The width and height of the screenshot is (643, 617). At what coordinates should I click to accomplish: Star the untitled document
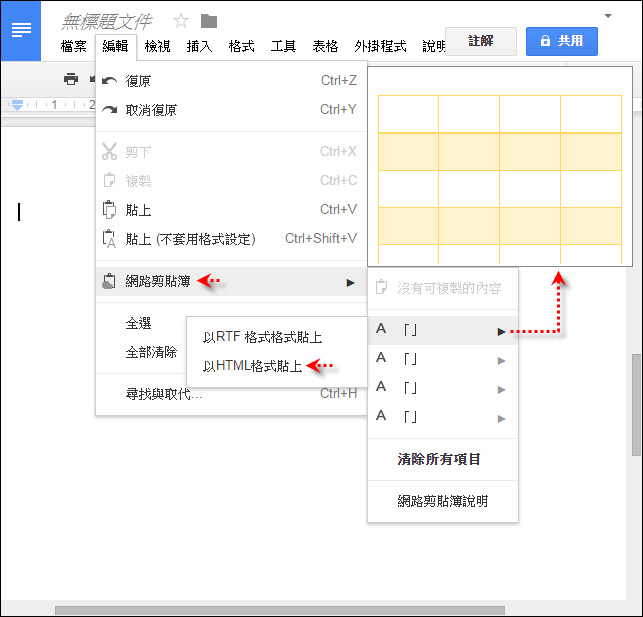(181, 20)
